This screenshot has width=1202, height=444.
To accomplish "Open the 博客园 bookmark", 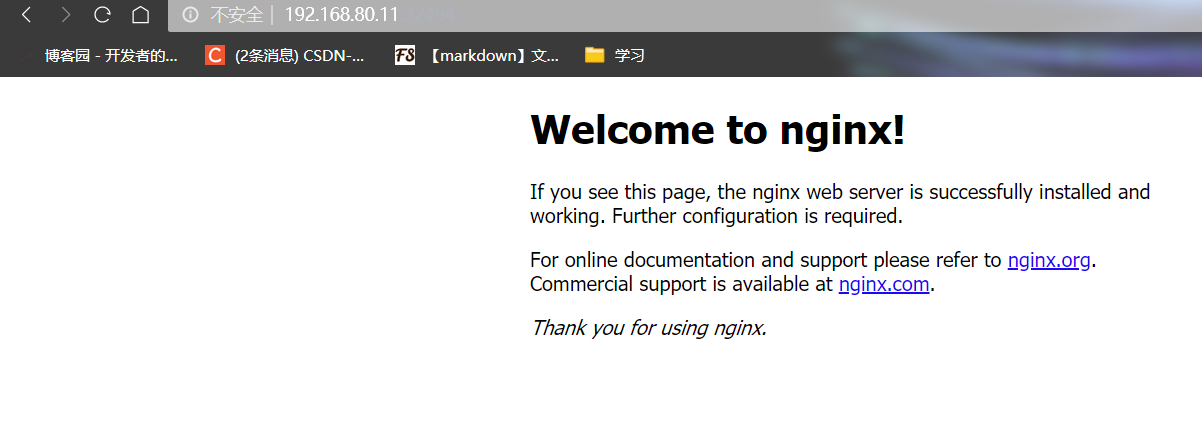I will (111, 56).
